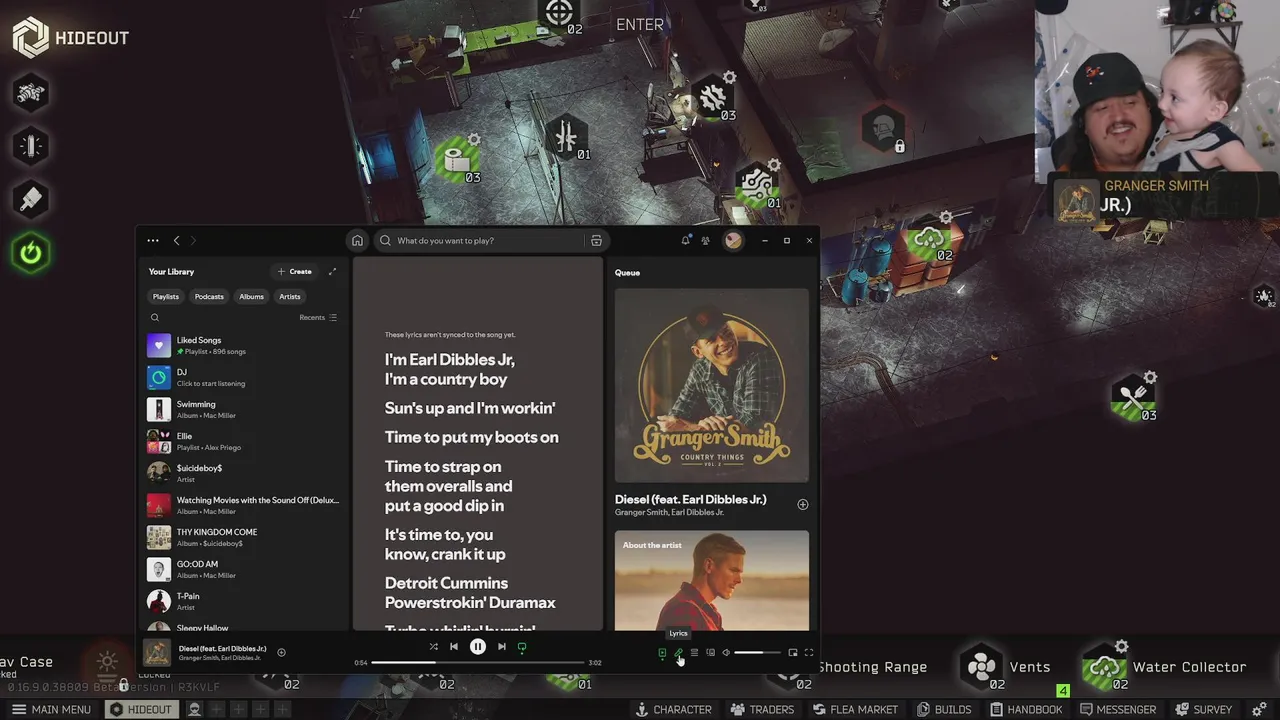Add Diesel to playlist from Queue panel
The height and width of the screenshot is (720, 1280).
(x=802, y=504)
